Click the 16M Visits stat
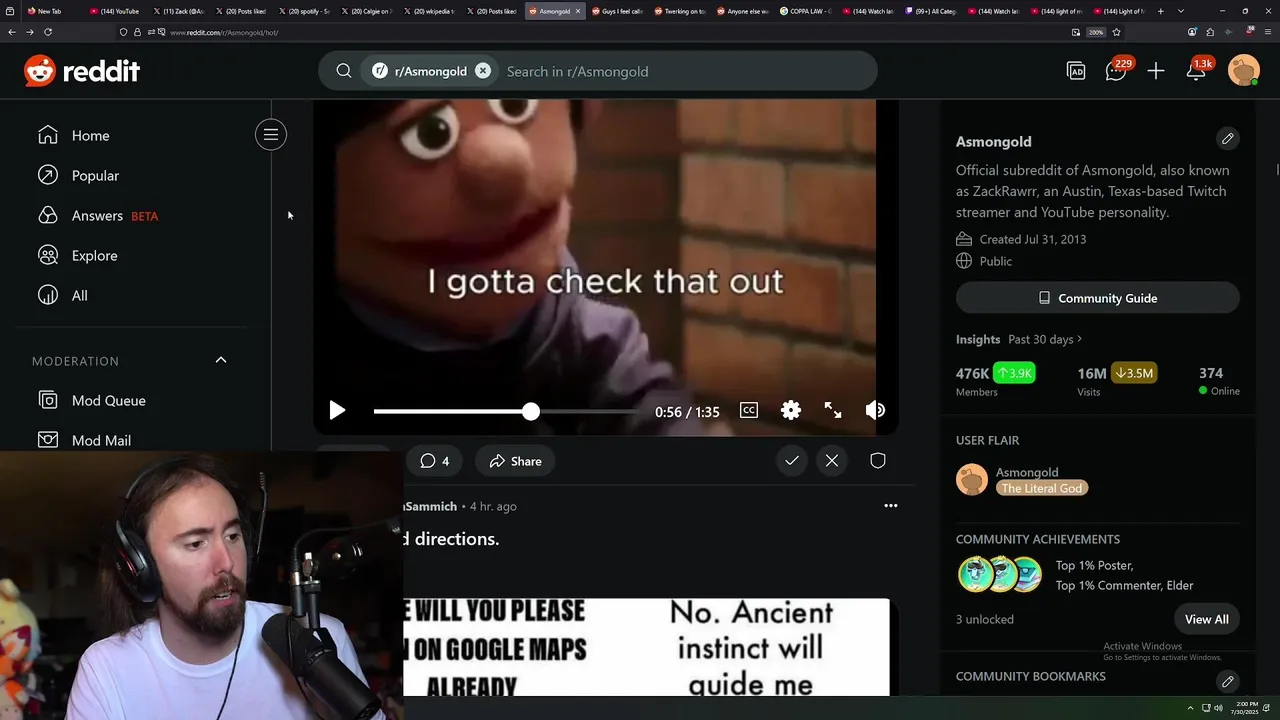 point(1117,380)
